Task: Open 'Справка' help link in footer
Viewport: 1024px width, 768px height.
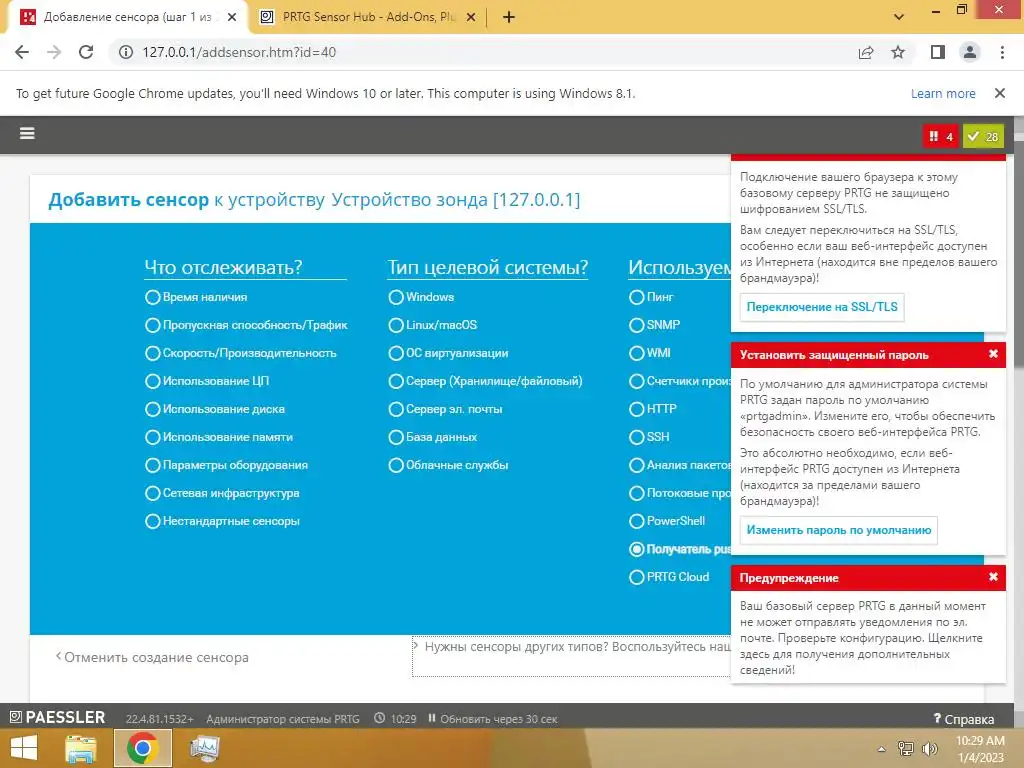Action: (x=964, y=719)
